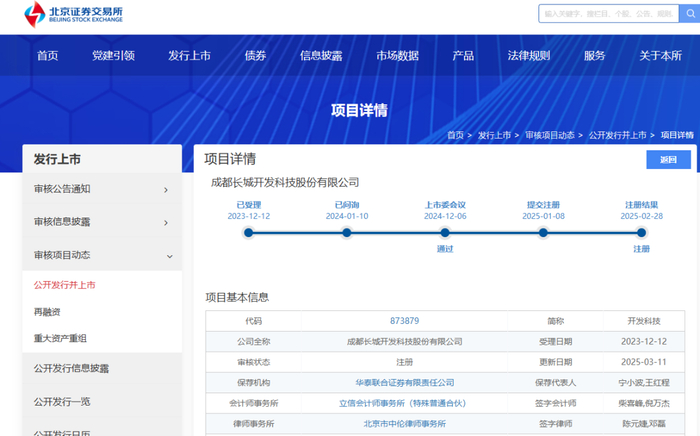This screenshot has height=436, width=700.
Task: Open the 华泰联合证券有限责任公司 sponsor link
Action: [404, 382]
